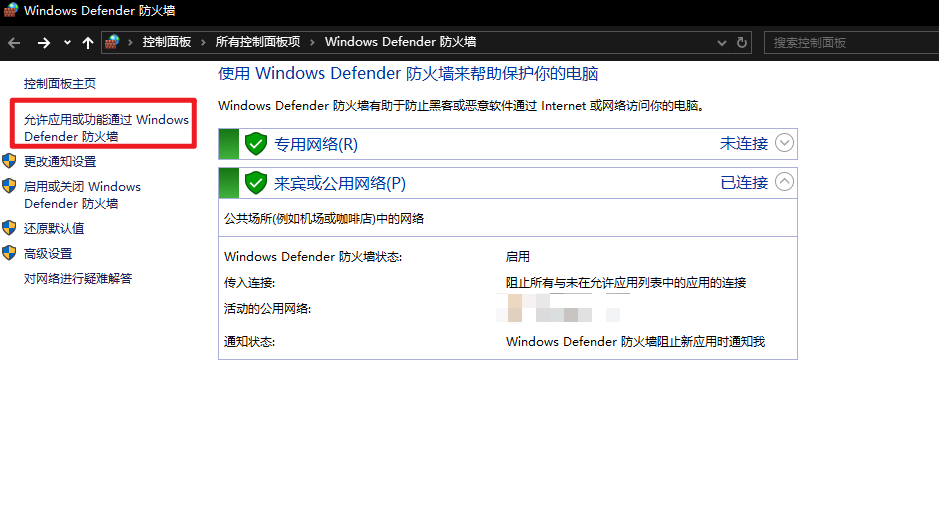
Task: Select Windows Defender 防火墙 breadcrumb
Action: tap(400, 42)
